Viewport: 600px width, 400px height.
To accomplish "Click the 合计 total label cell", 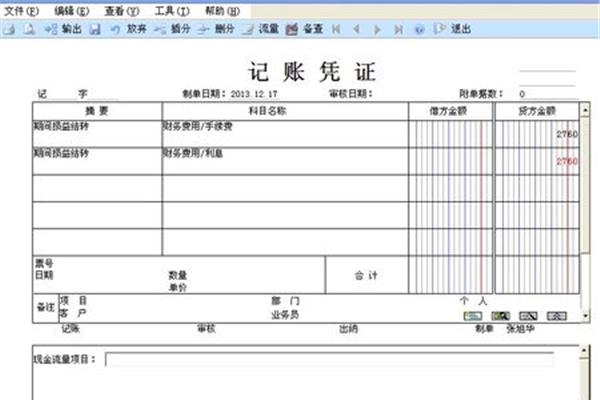I will click(367, 275).
